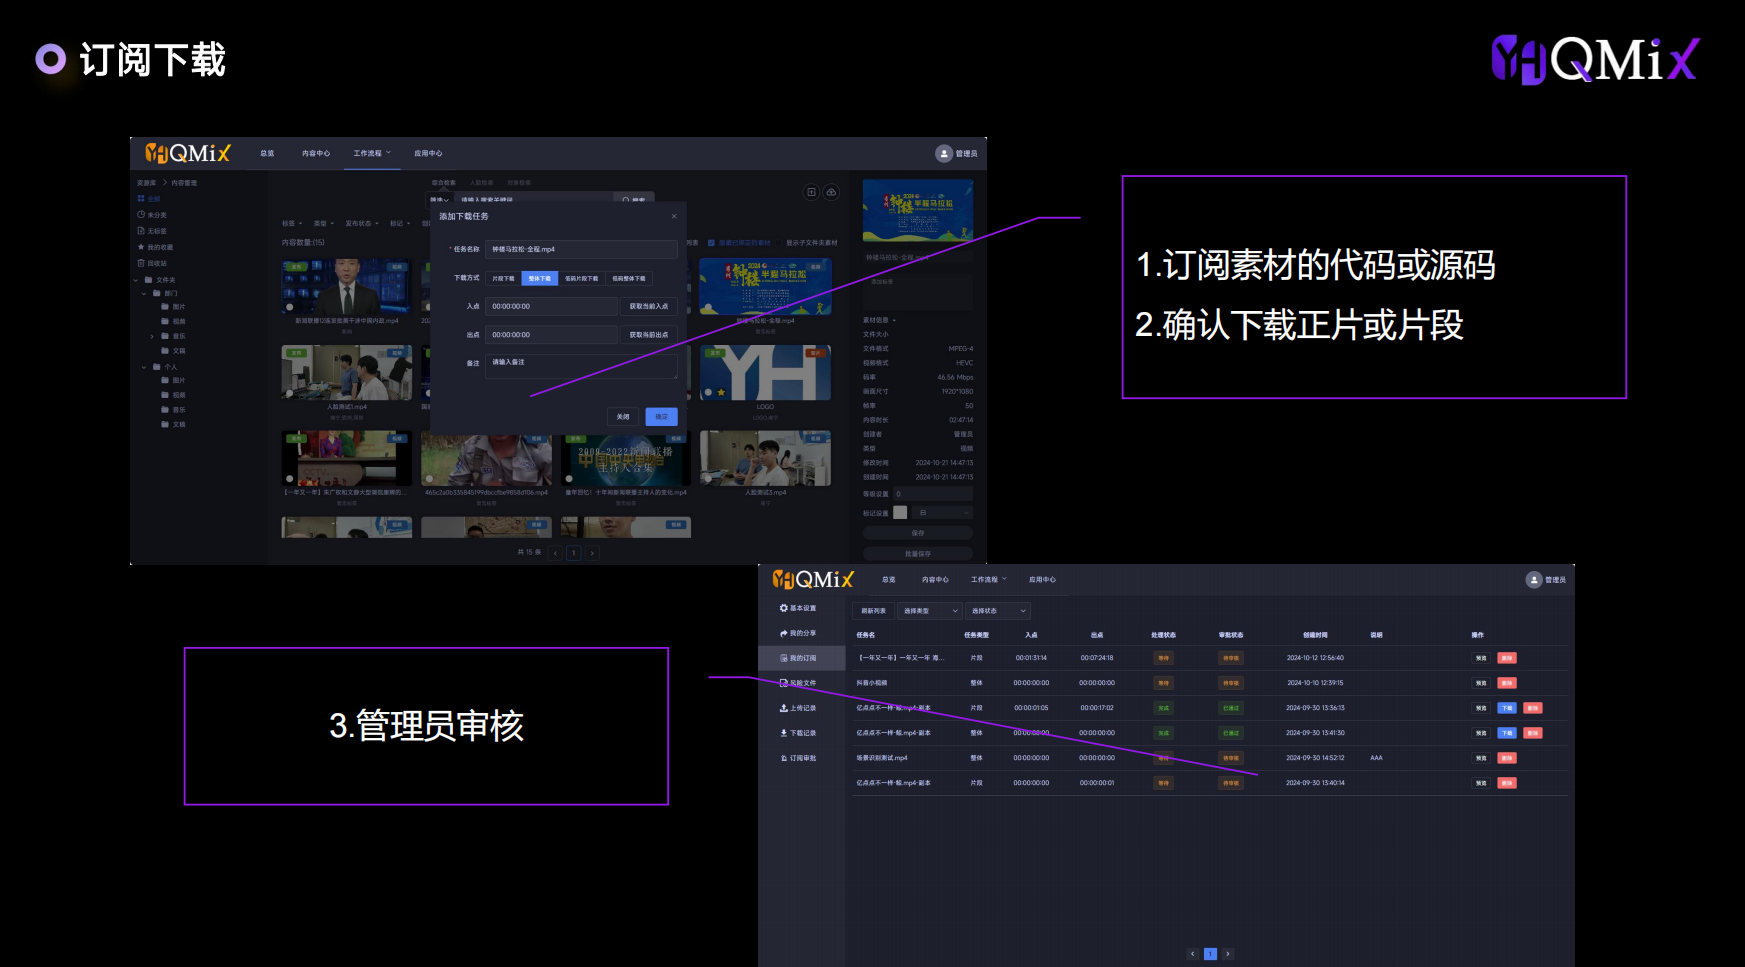Viewport: 1745px width, 967px height.
Task: Open 全部 in the content library sidebar
Action: (x=149, y=199)
